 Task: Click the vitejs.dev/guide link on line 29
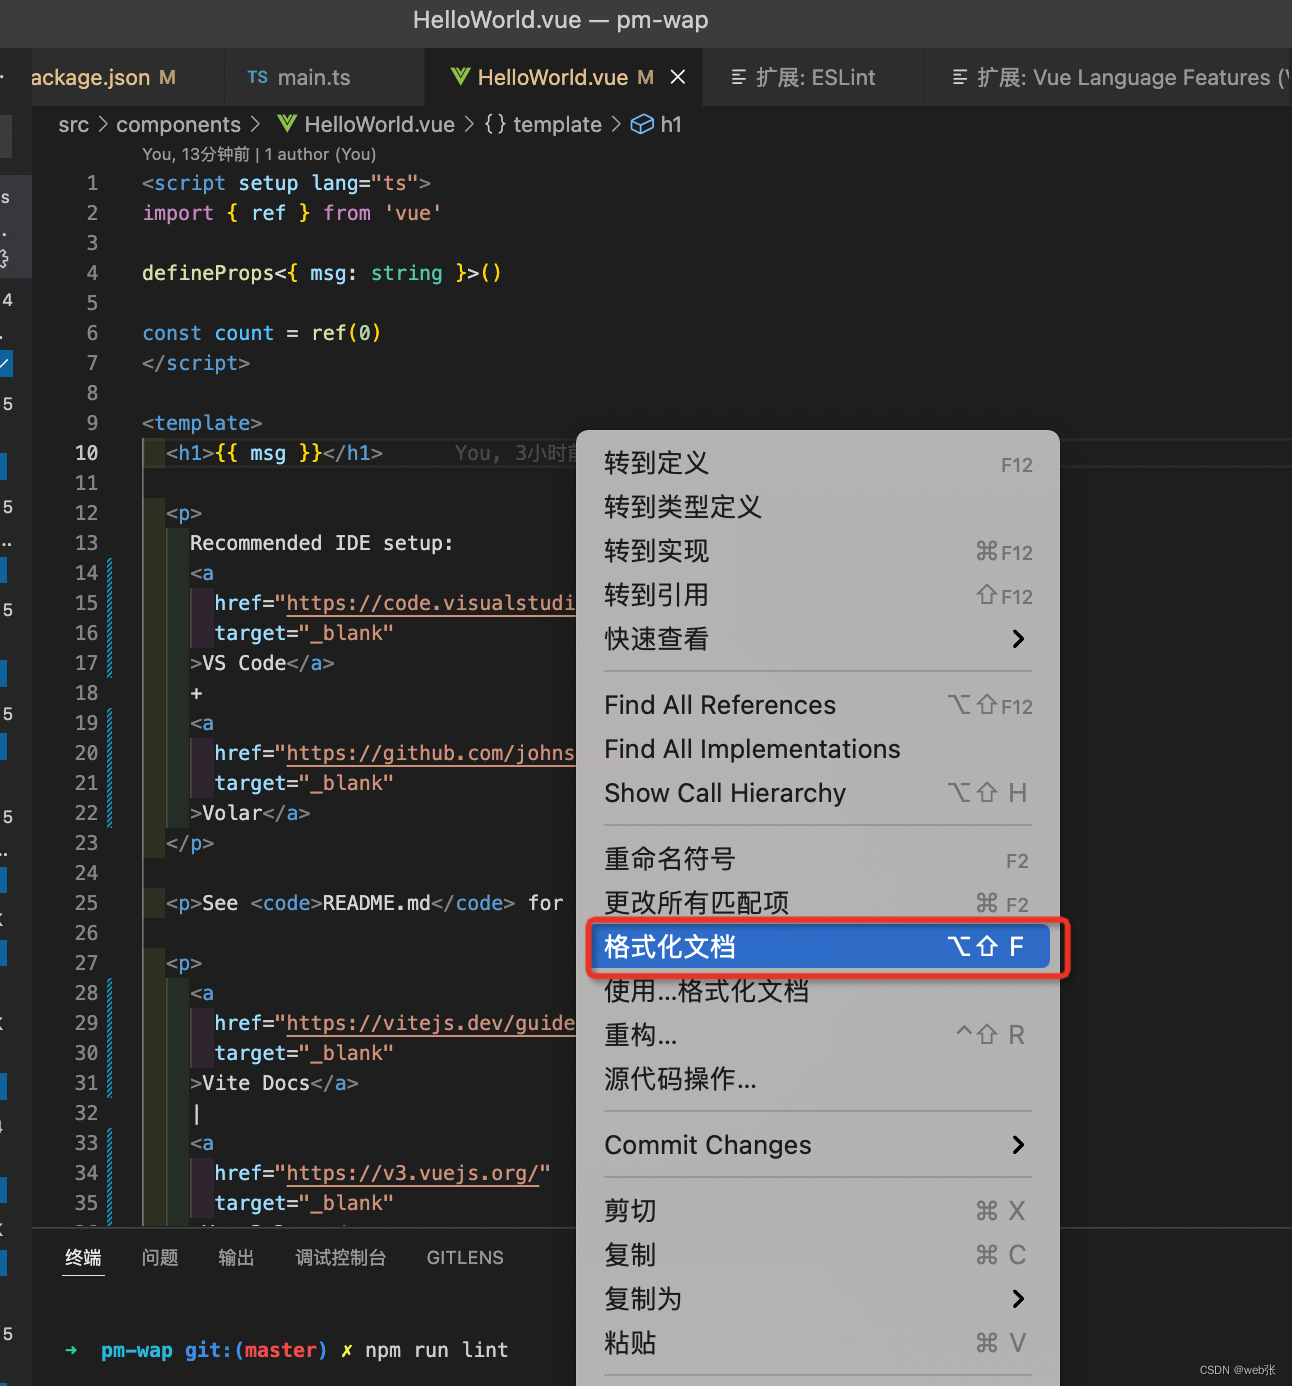pos(431,1023)
